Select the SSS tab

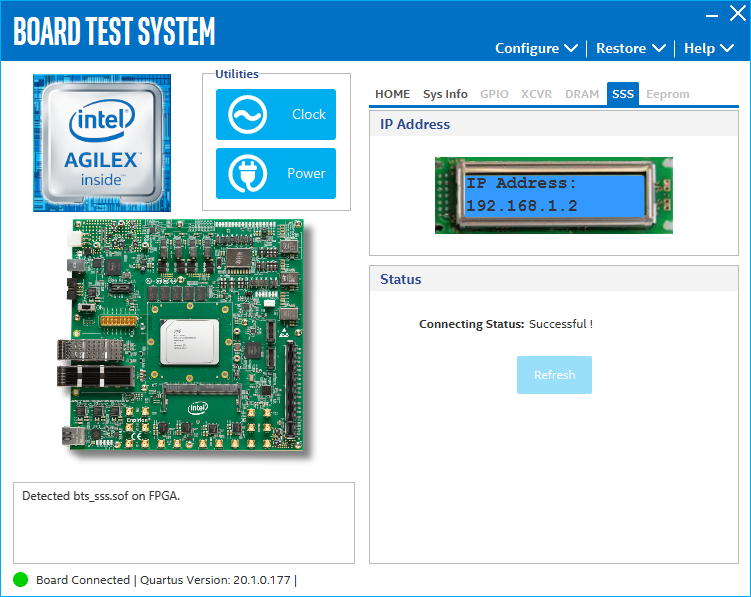623,94
